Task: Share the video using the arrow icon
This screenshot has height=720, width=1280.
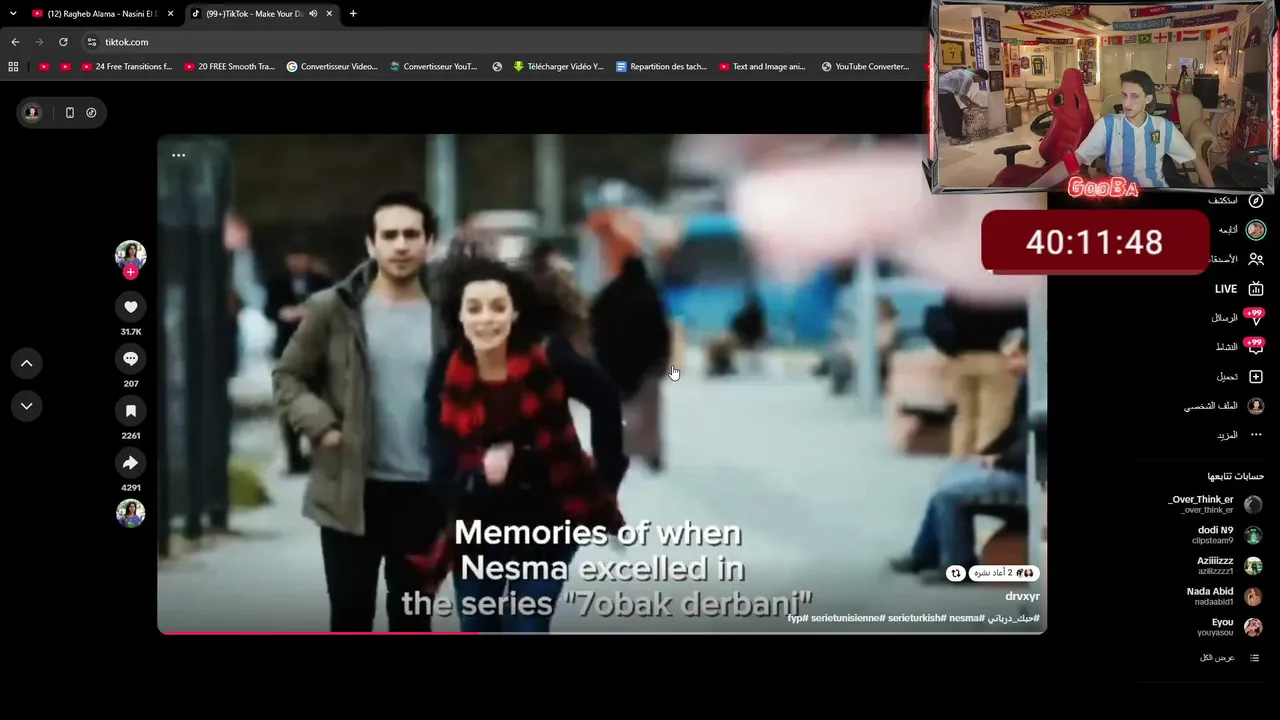Action: 130,463
